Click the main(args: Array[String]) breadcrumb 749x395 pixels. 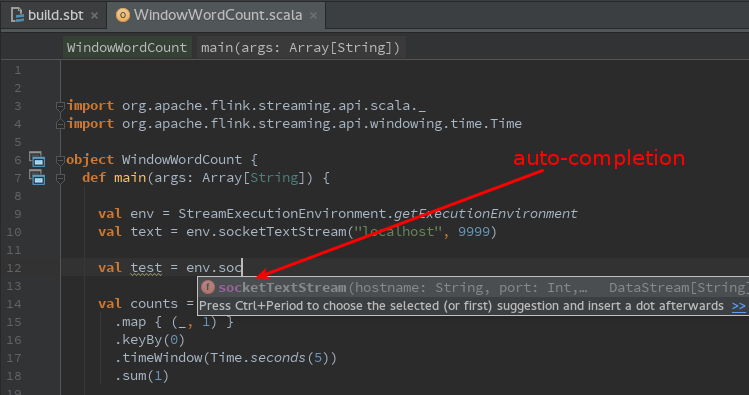click(x=300, y=47)
